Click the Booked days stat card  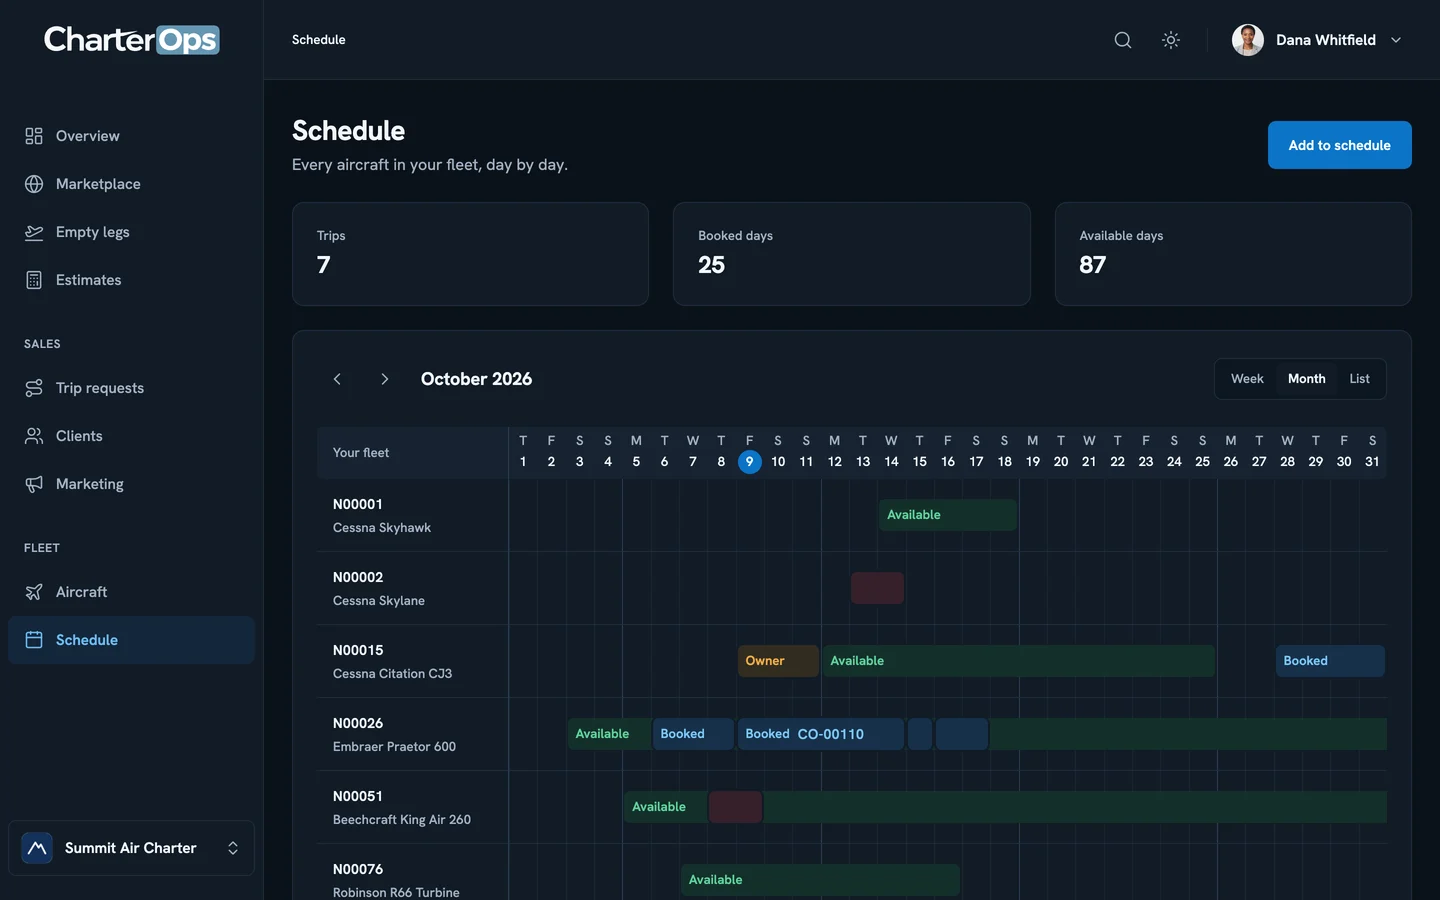pyautogui.click(x=852, y=254)
